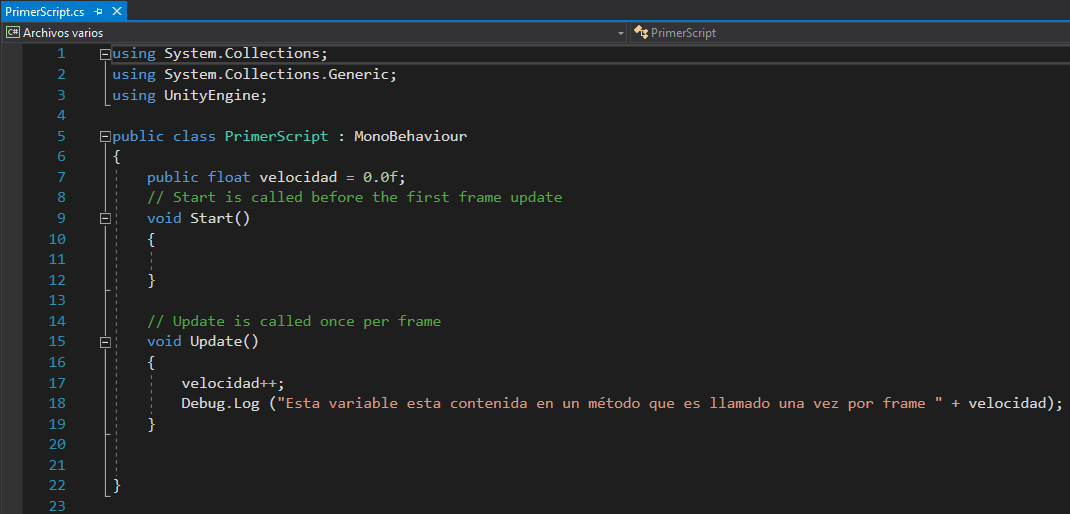The height and width of the screenshot is (514, 1070).
Task: Click the velocidad++ statement
Action: (232, 383)
